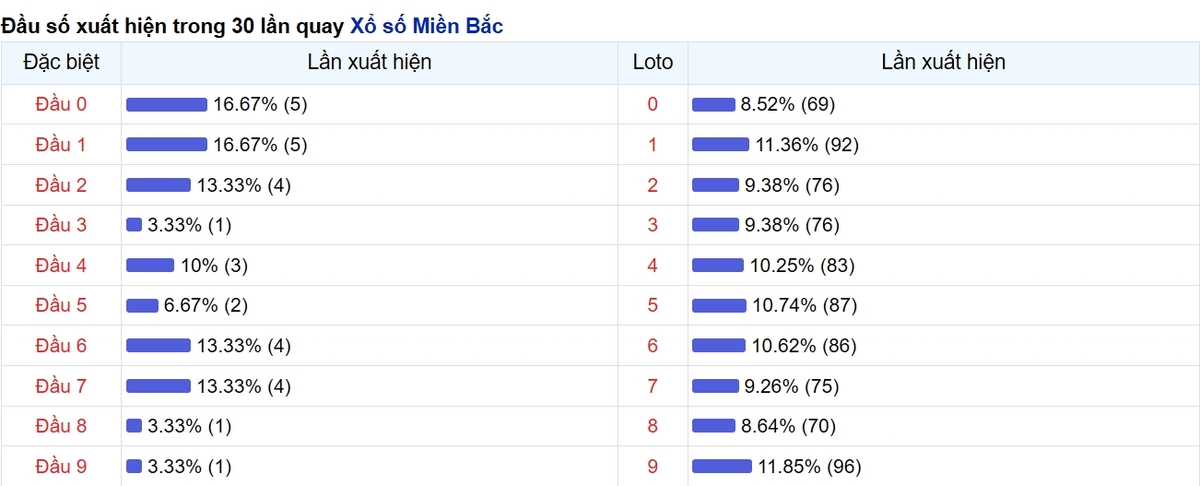This screenshot has height=486, width=1200.
Task: Select the Đầu 5 row label
Action: [x=61, y=305]
